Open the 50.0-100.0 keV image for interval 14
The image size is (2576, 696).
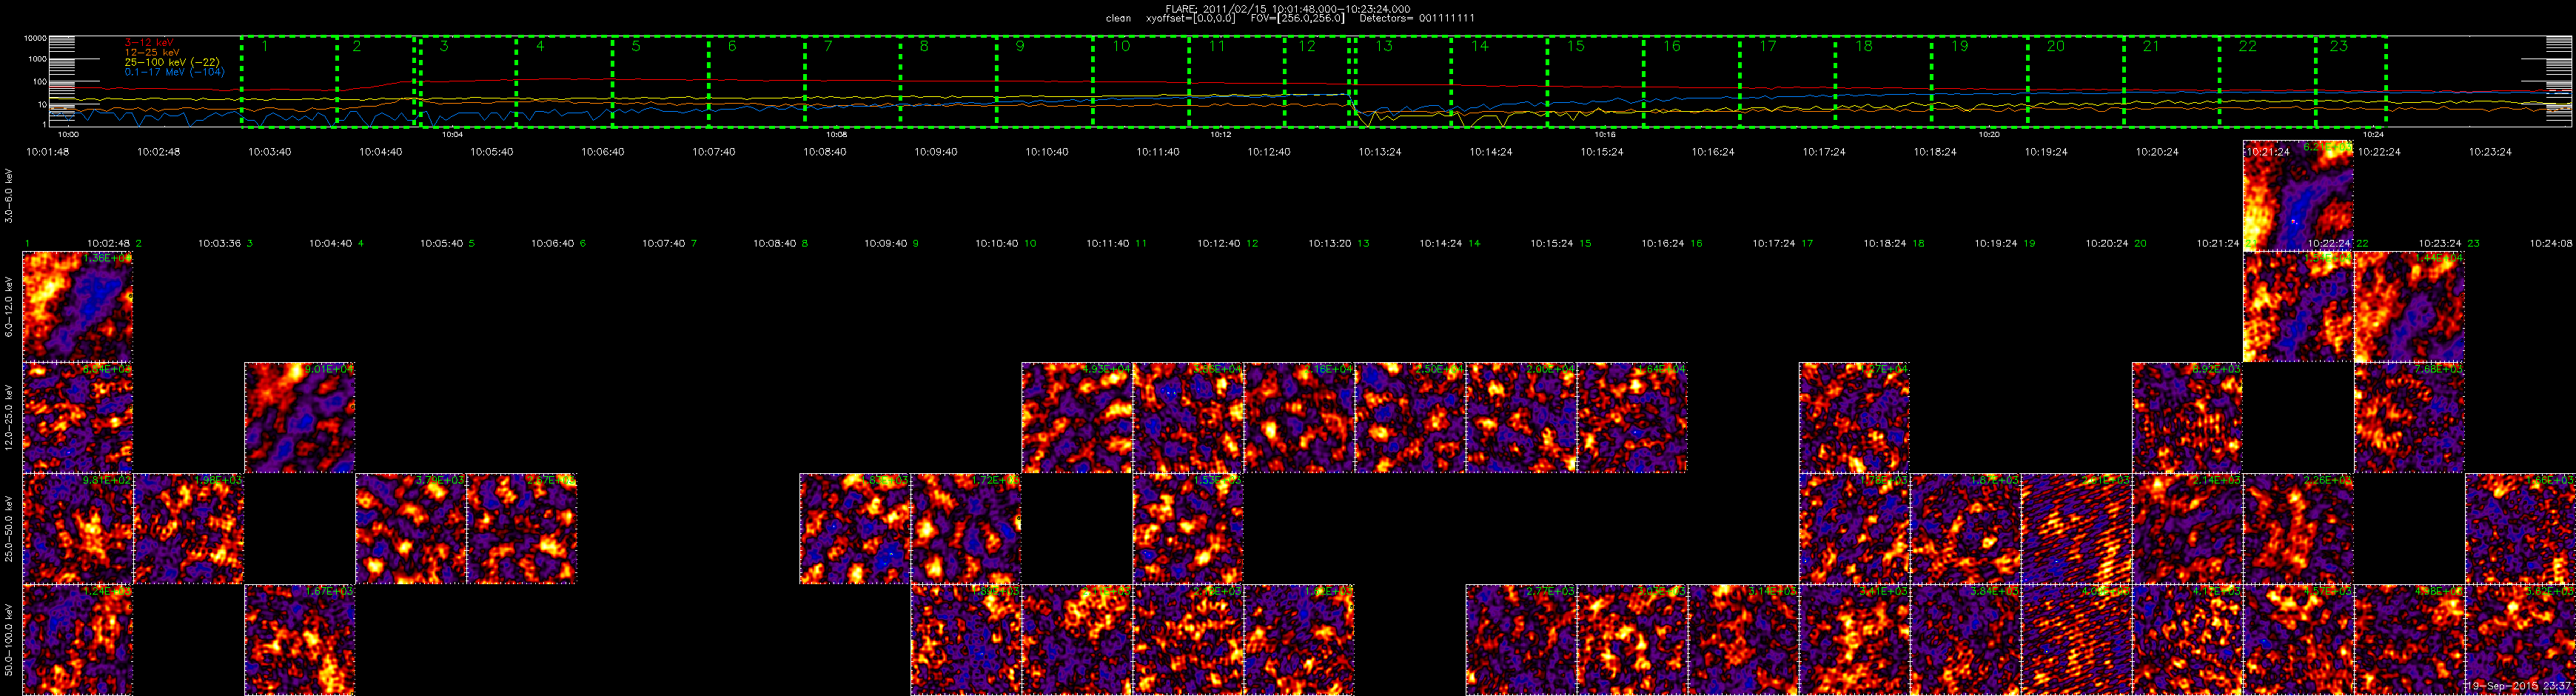[x=1520, y=640]
